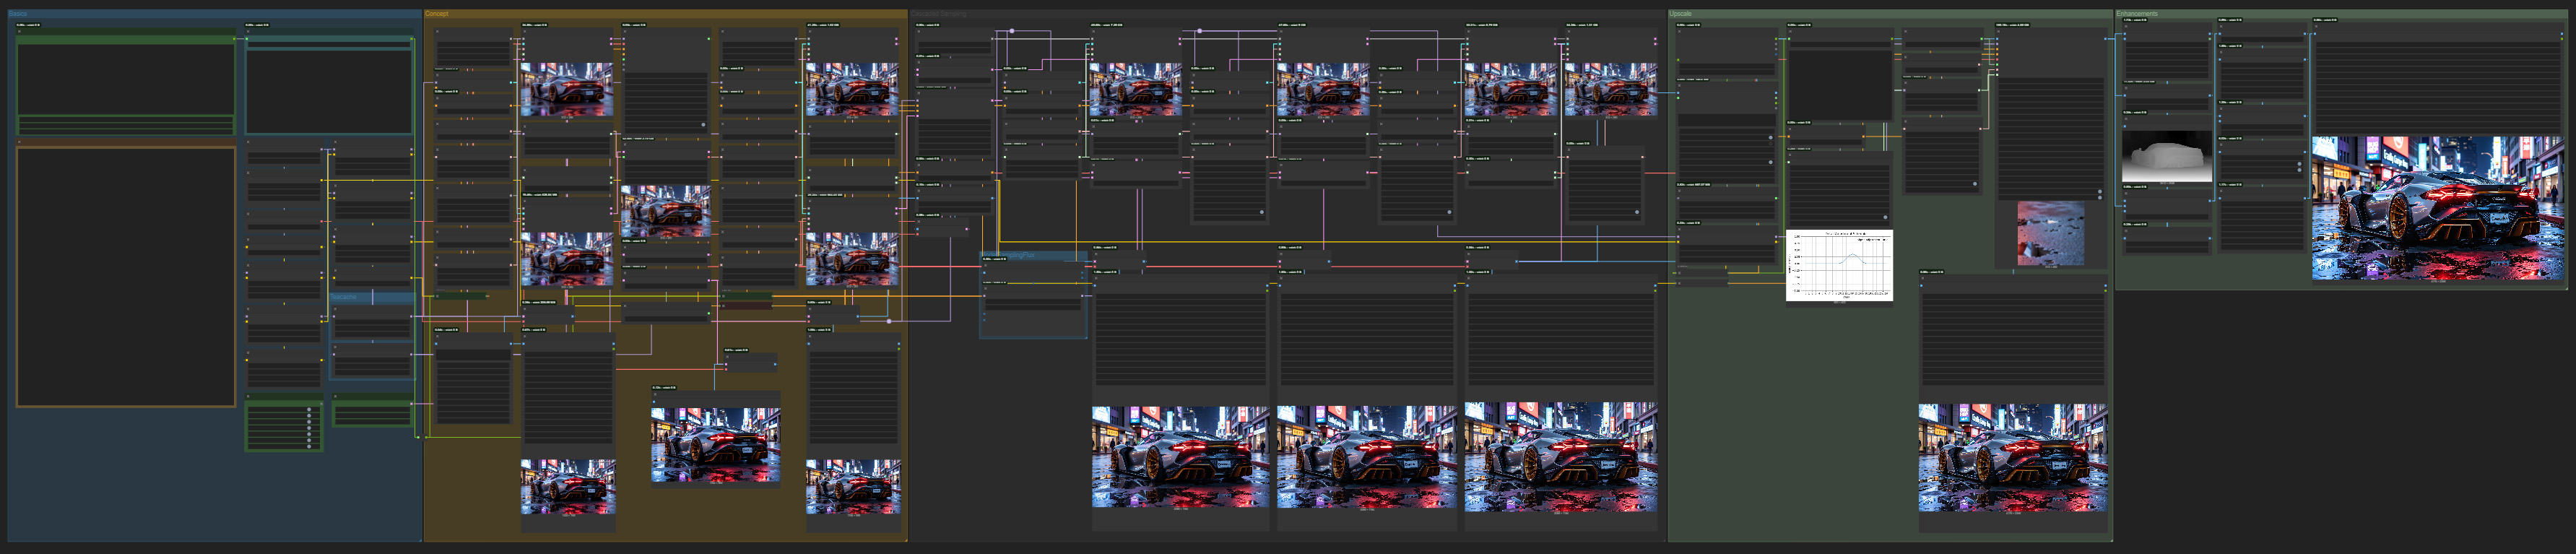Open top-right car preview in Concept group

[x=852, y=89]
